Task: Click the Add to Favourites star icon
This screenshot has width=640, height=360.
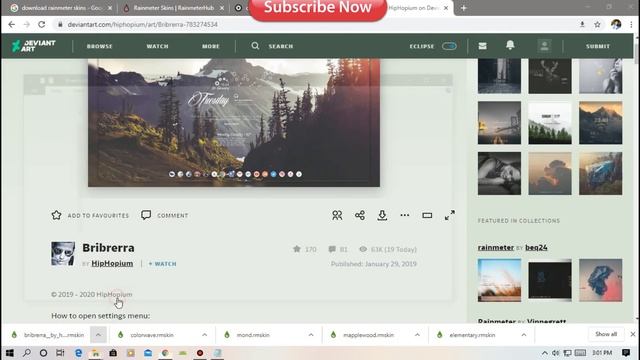Action: click(x=56, y=215)
